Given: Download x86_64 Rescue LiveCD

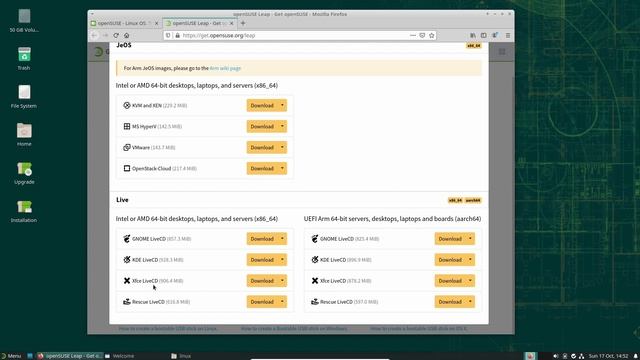Looking at the screenshot, I should click(x=262, y=302).
